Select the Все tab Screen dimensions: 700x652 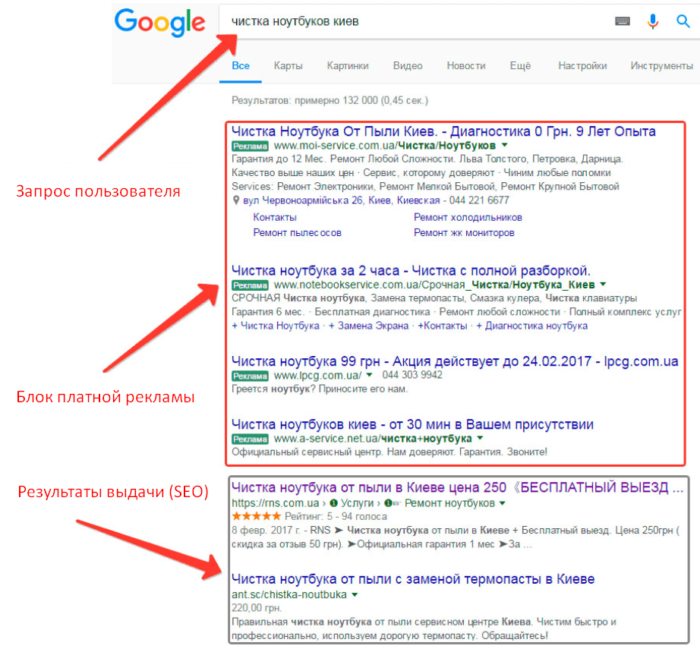coord(241,66)
